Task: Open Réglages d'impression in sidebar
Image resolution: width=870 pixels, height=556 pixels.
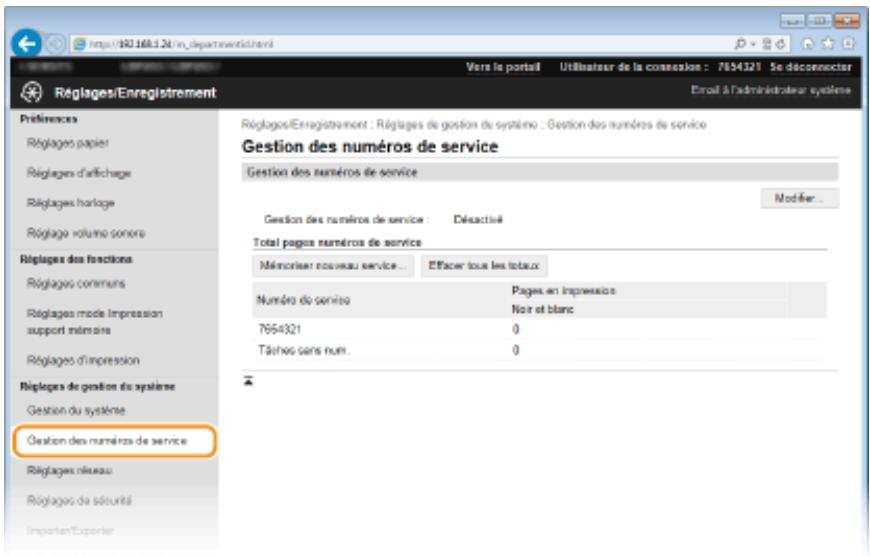Action: (83, 361)
